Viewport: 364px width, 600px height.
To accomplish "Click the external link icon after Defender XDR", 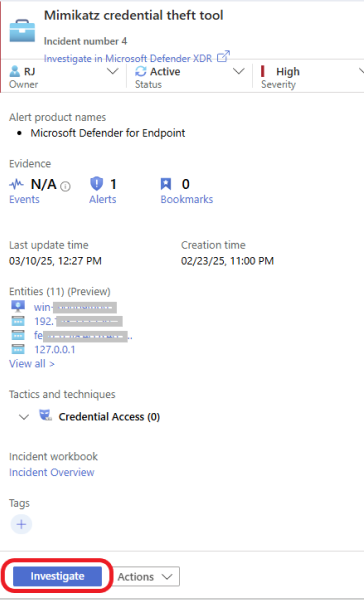I will click(223, 57).
